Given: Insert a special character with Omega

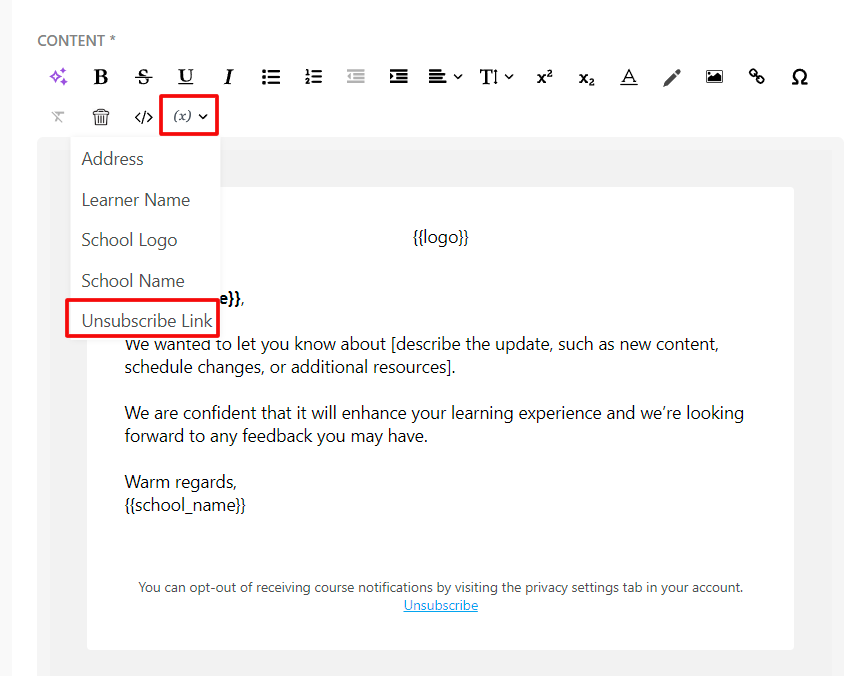Looking at the screenshot, I should (799, 76).
